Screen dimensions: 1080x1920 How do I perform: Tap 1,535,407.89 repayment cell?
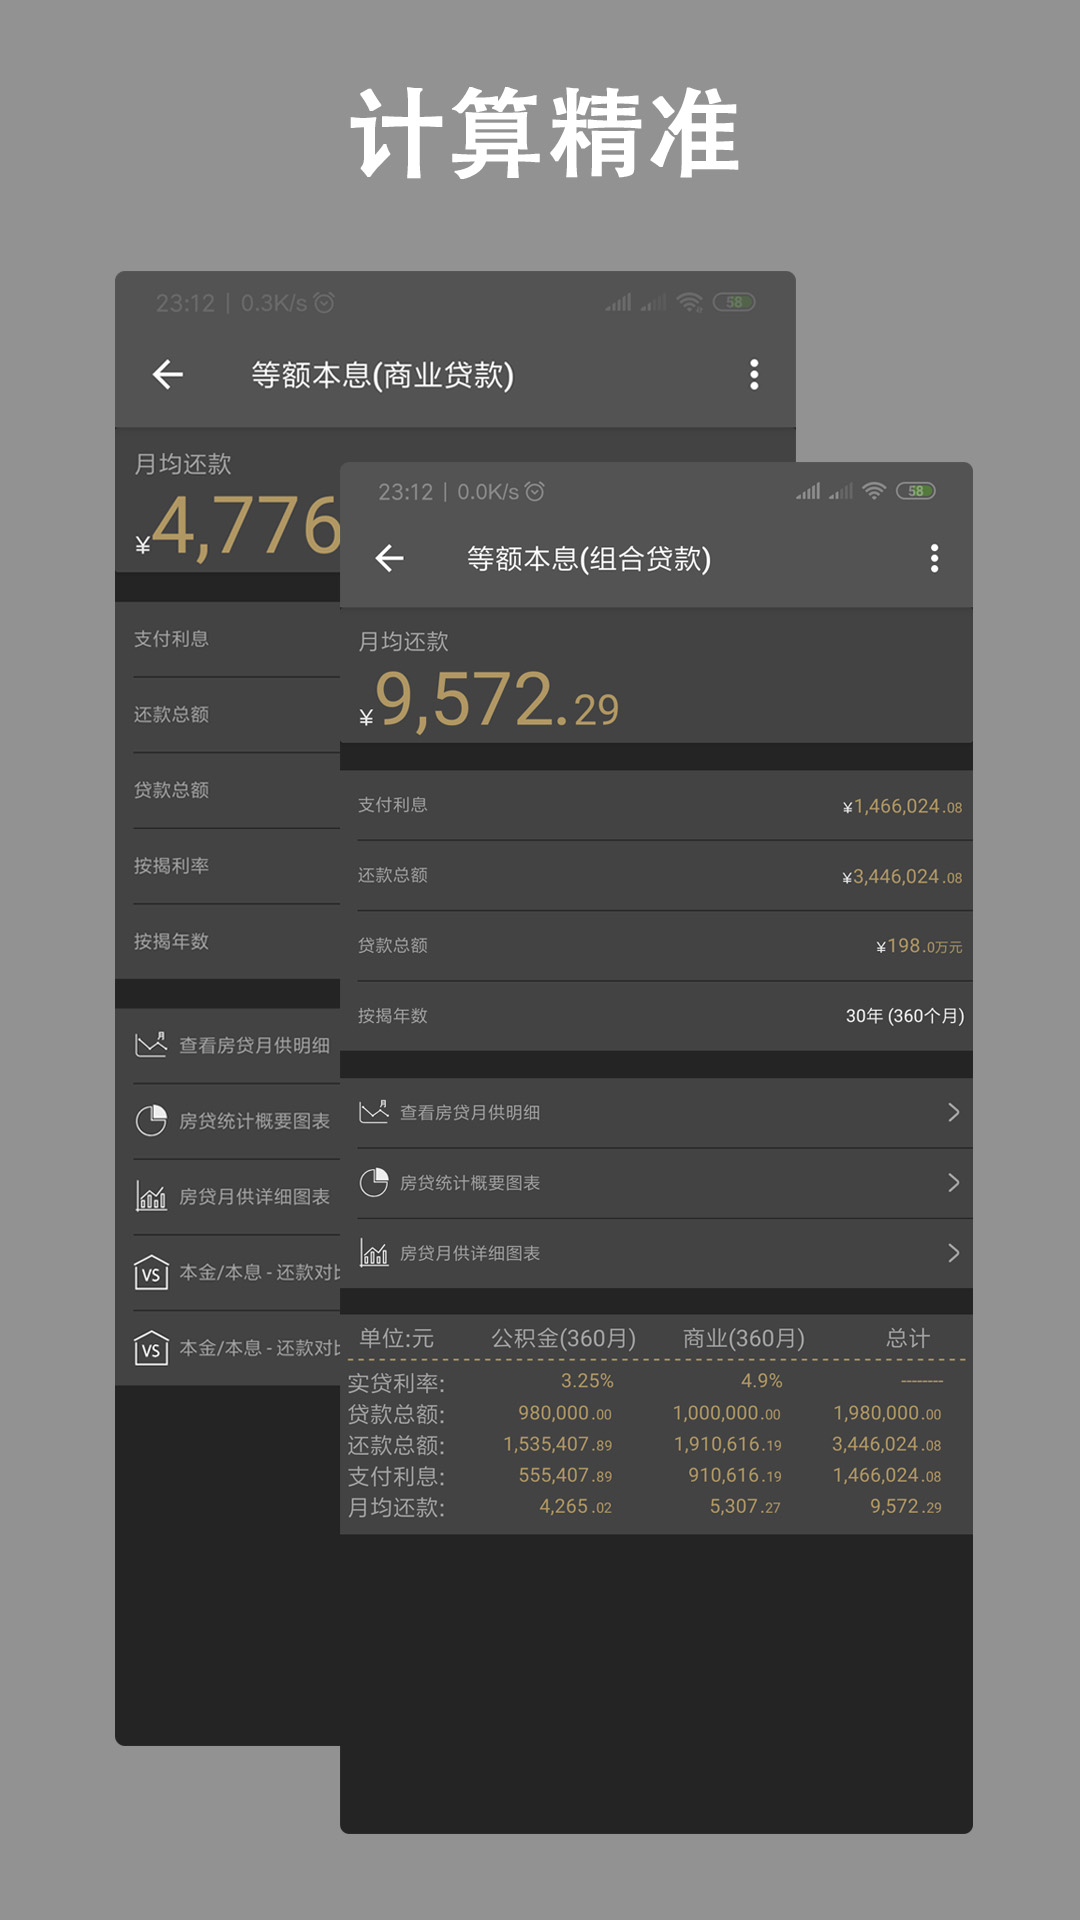[557, 1444]
